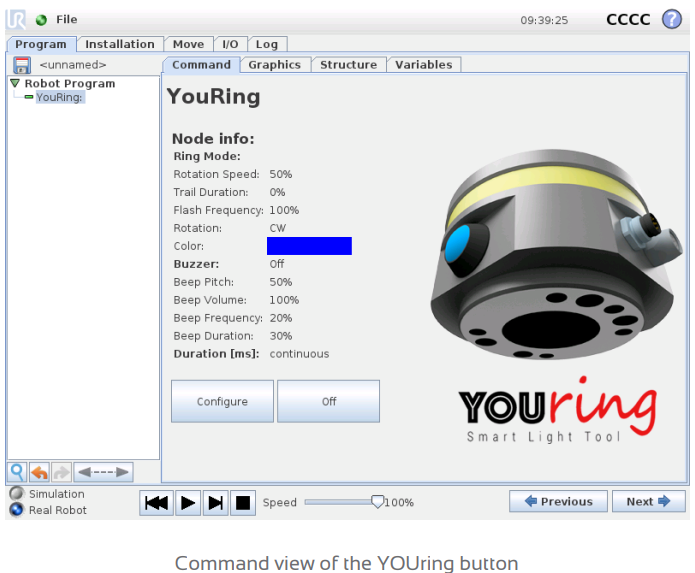Switch to the Program tab
This screenshot has height=573, width=695.
coord(41,44)
